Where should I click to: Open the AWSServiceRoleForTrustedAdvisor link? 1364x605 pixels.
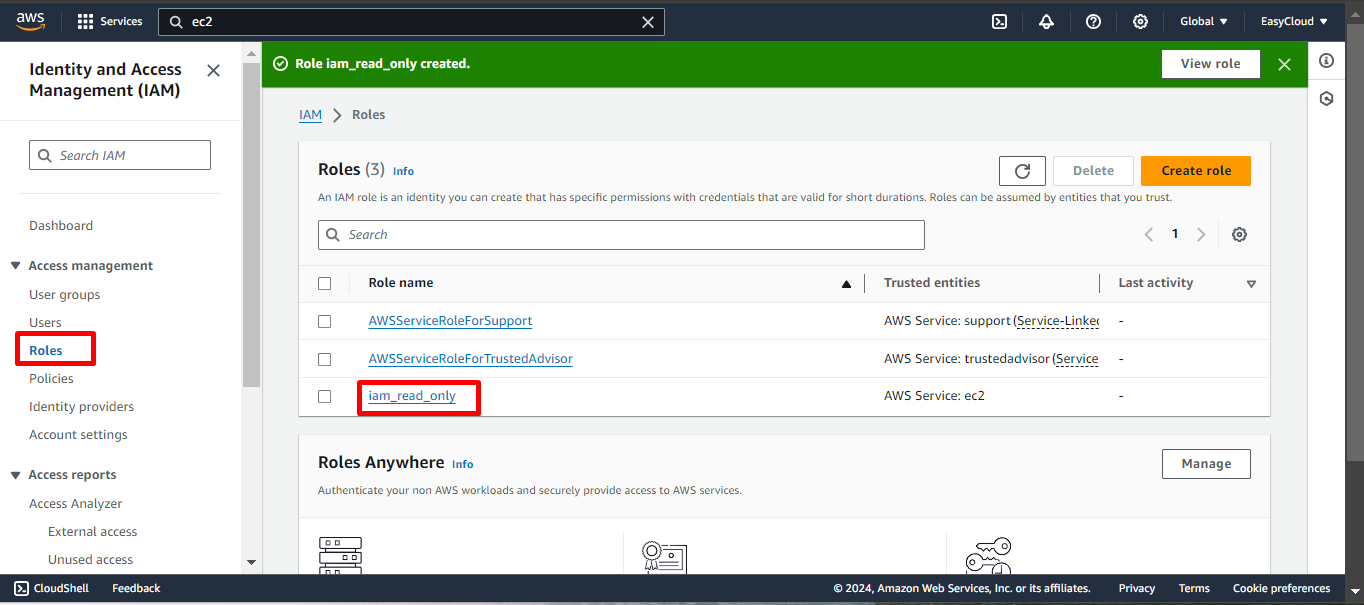[x=470, y=359]
